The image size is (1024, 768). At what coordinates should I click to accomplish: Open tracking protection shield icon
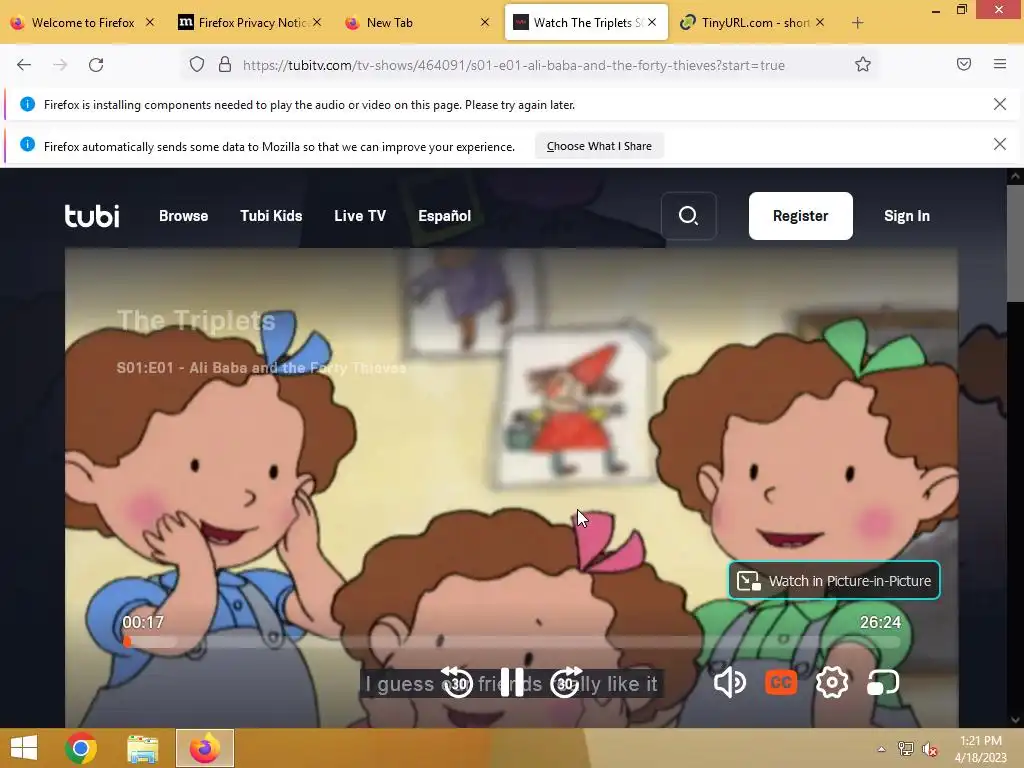coord(197,65)
